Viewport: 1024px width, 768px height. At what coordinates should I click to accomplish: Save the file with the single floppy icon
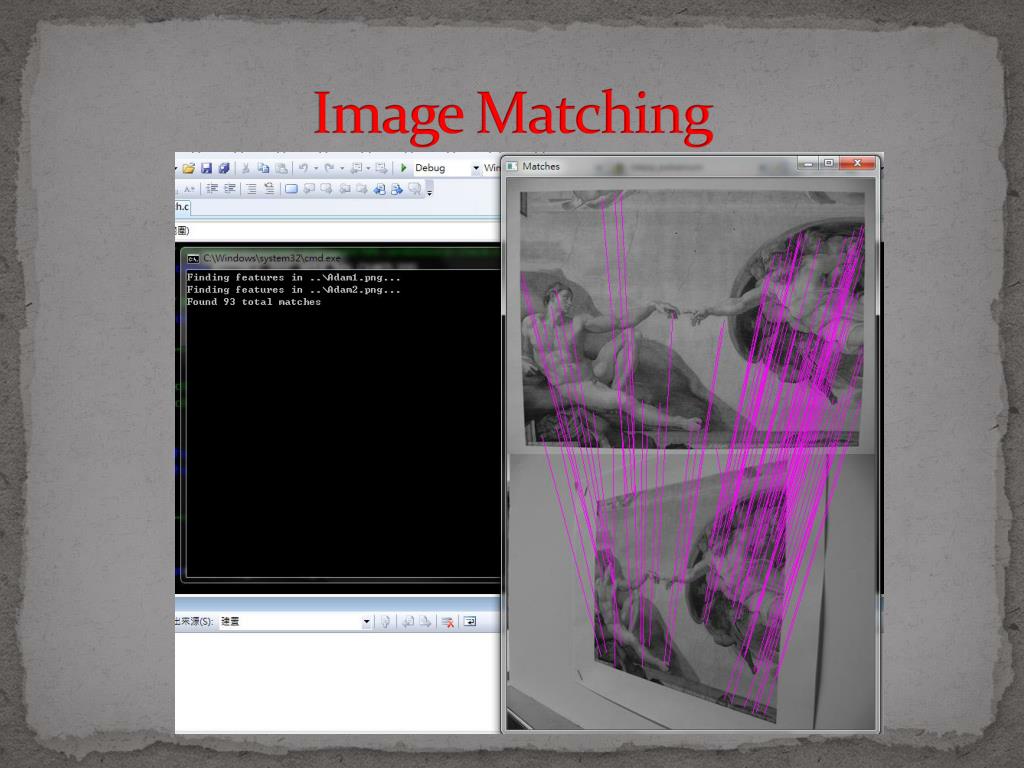(x=206, y=168)
